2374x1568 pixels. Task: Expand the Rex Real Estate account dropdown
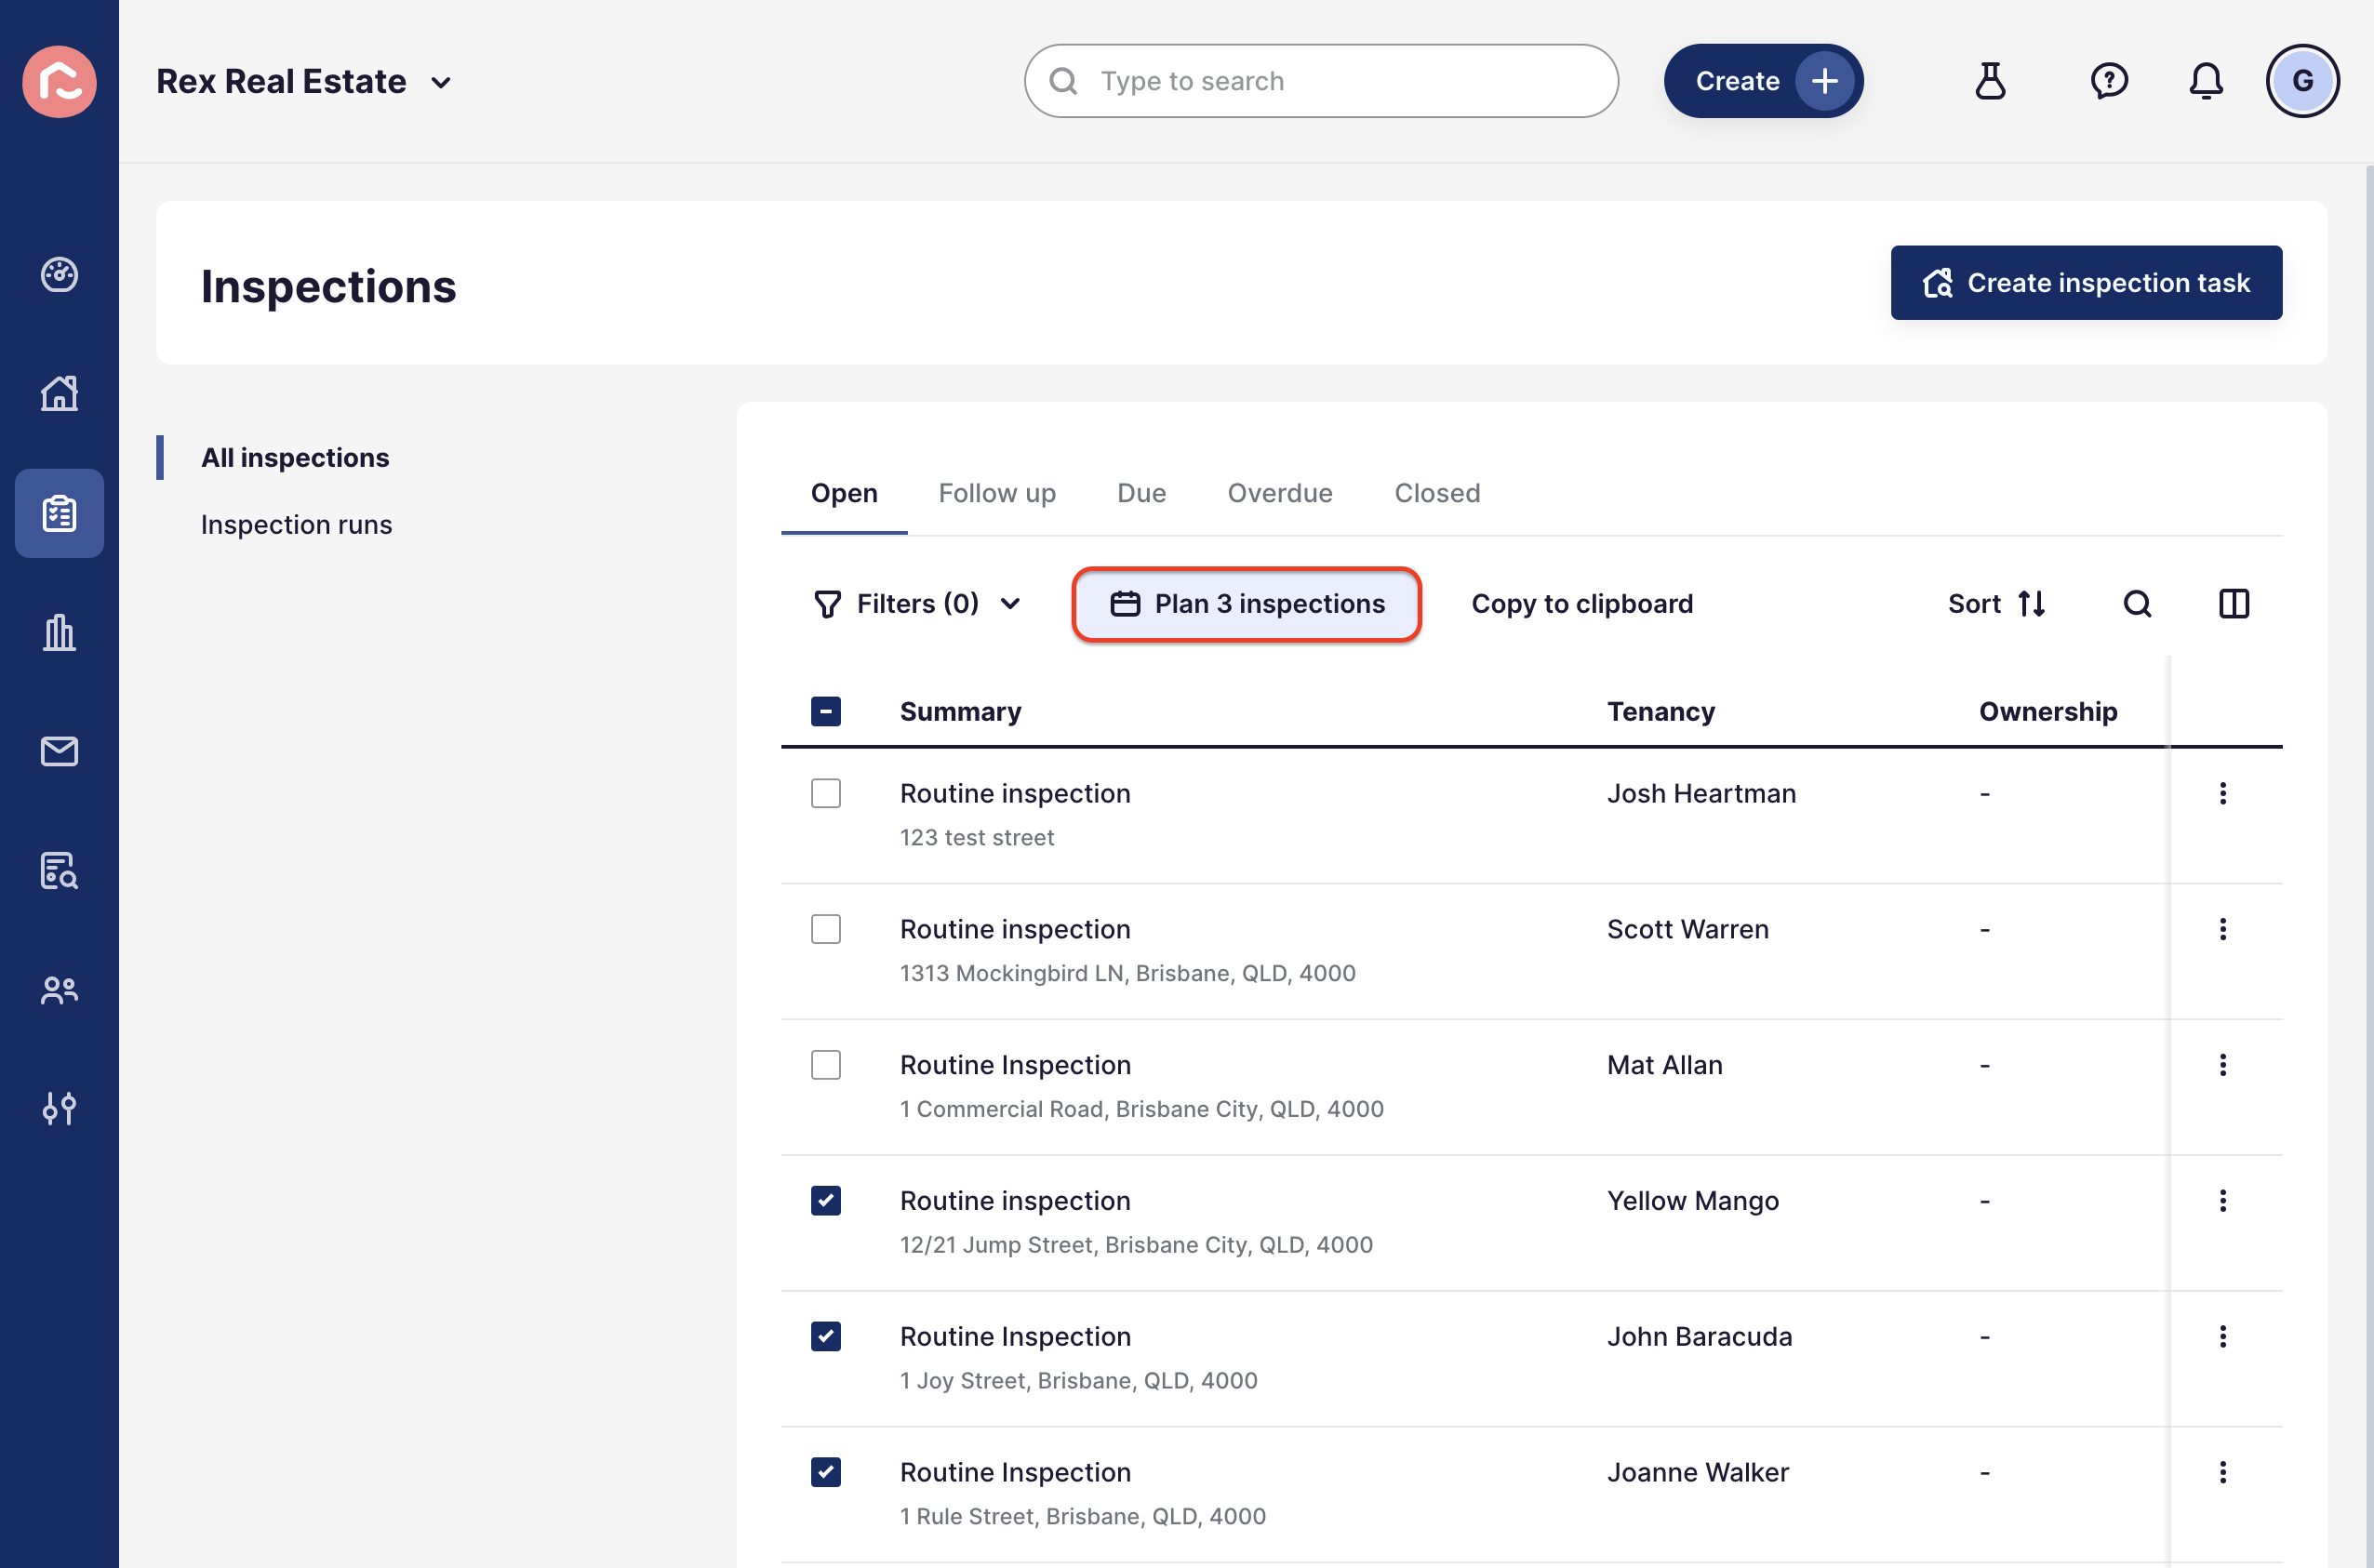(x=443, y=82)
